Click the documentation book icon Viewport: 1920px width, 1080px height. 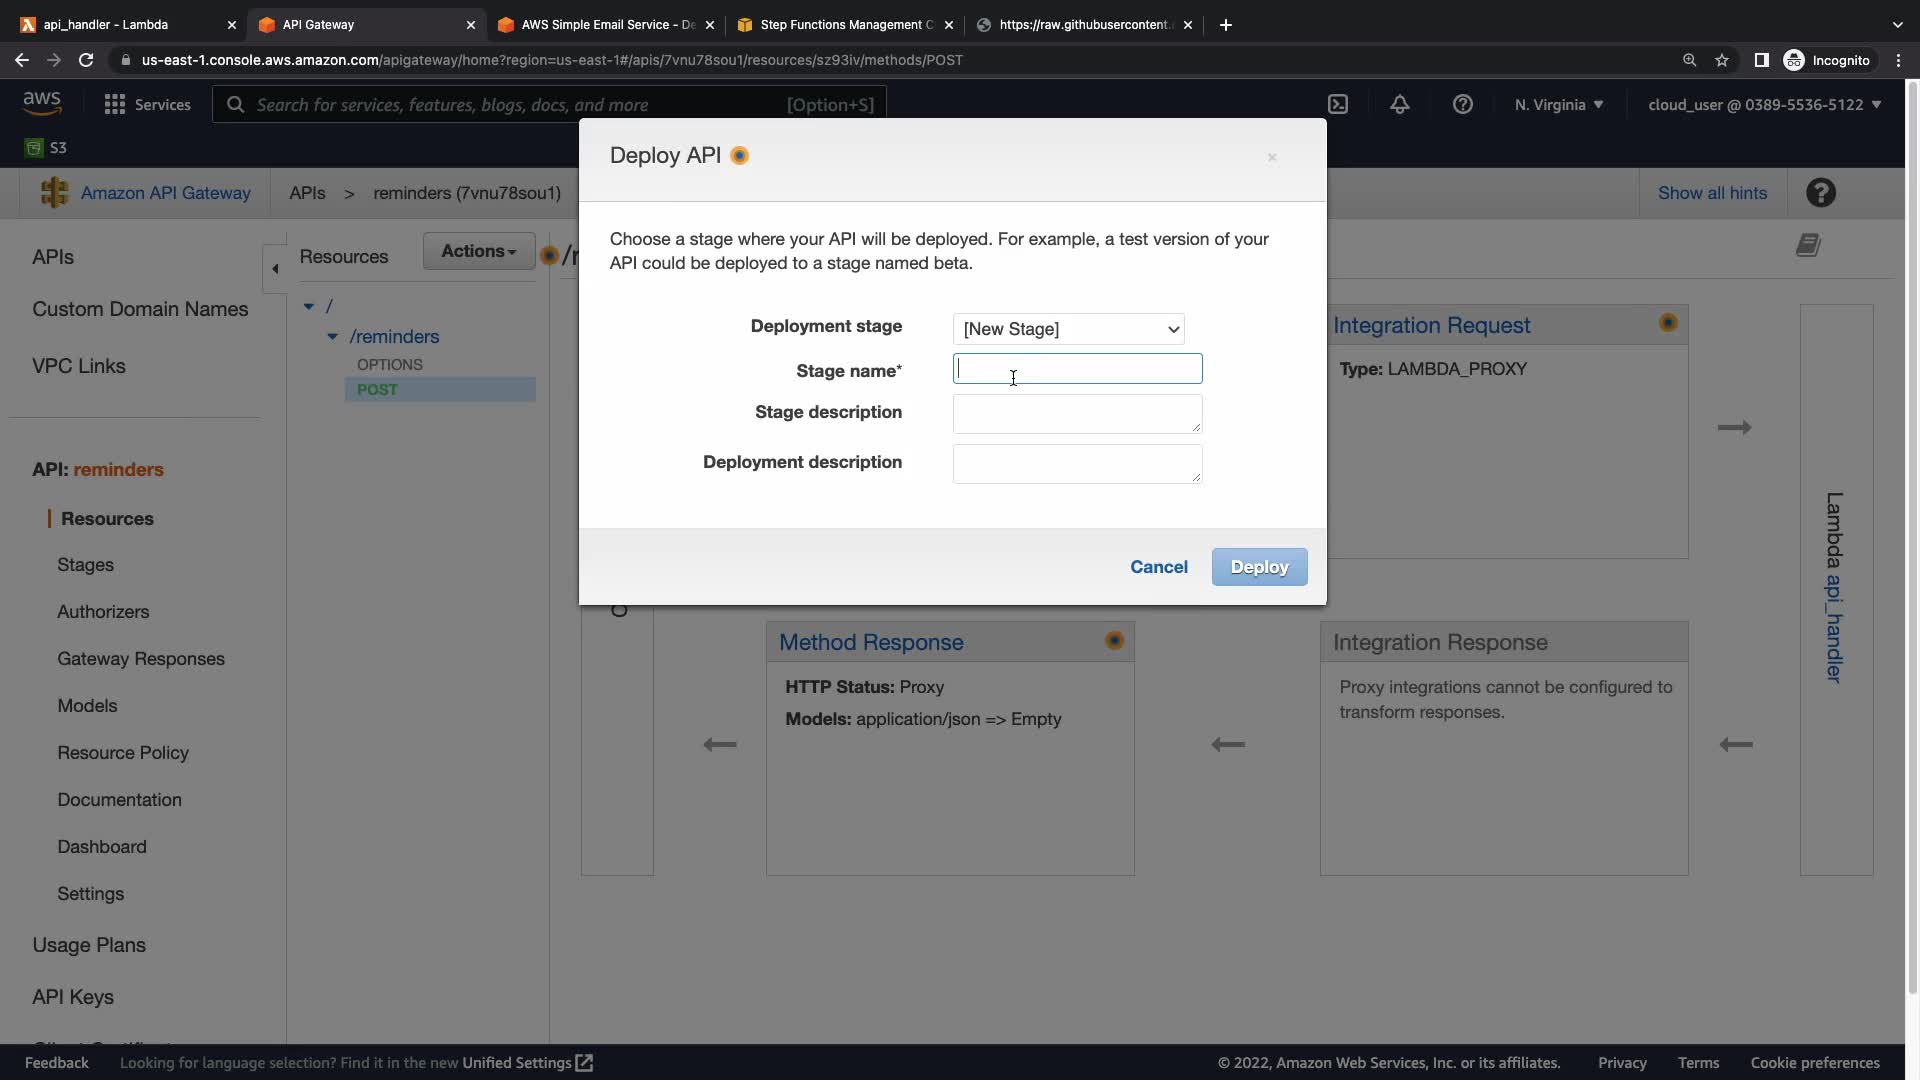[1808, 245]
